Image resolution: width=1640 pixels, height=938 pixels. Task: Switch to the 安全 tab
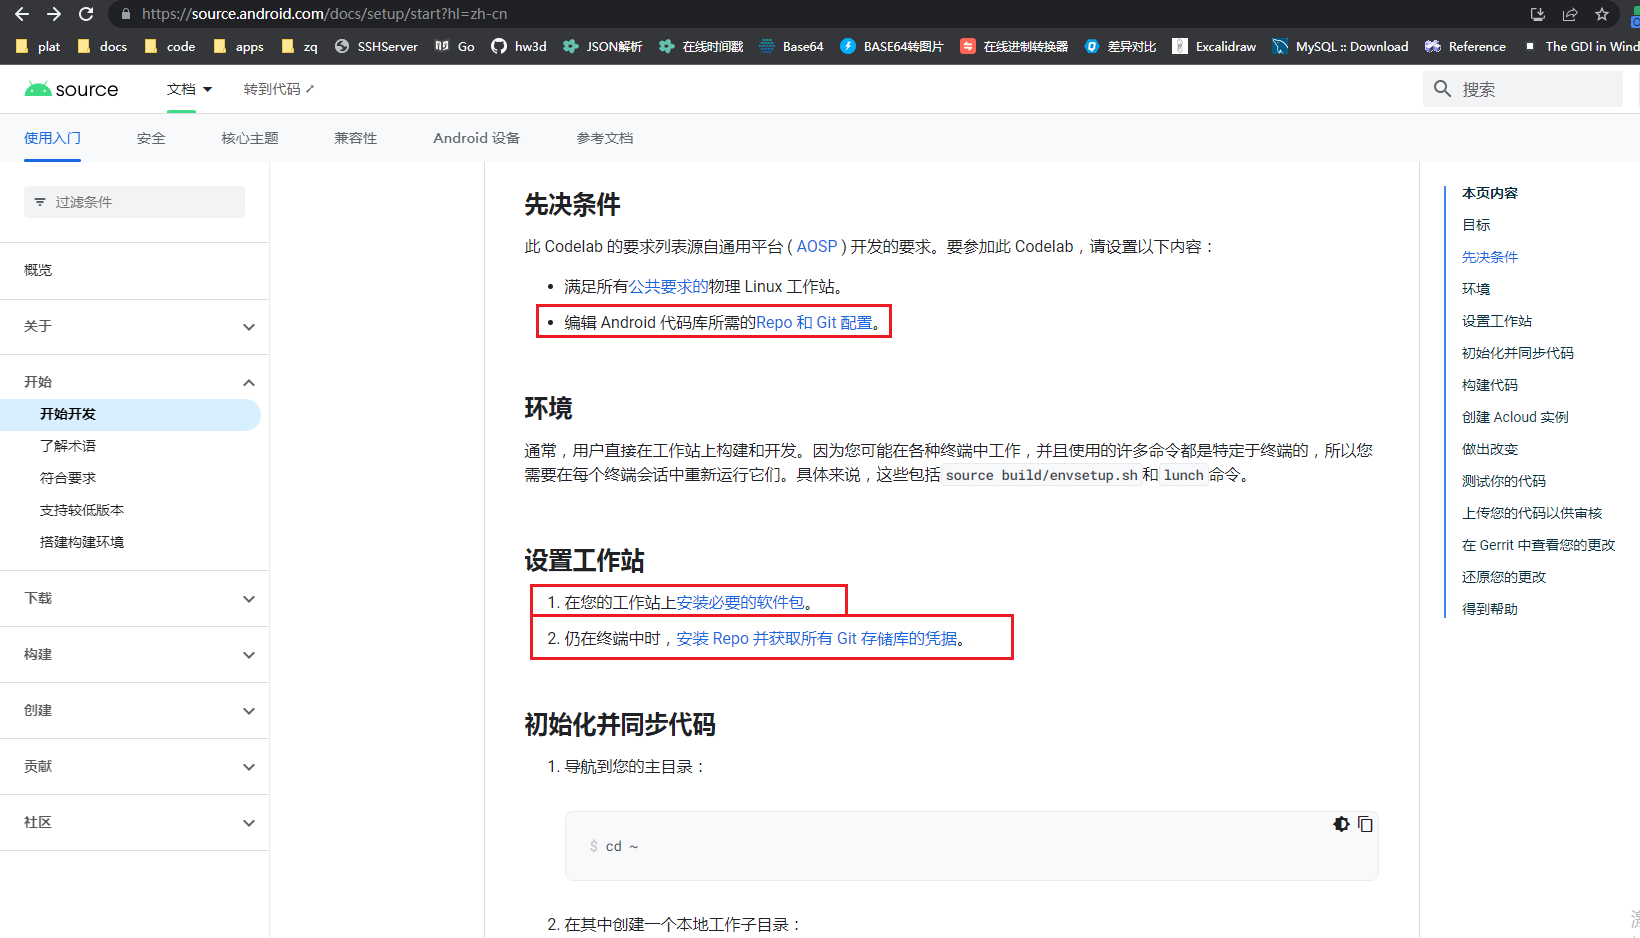151,138
